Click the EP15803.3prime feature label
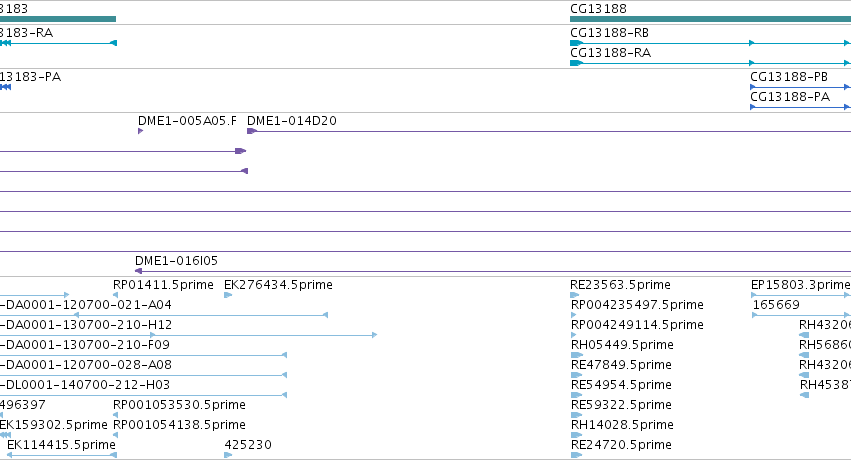851x460 pixels. 801,285
